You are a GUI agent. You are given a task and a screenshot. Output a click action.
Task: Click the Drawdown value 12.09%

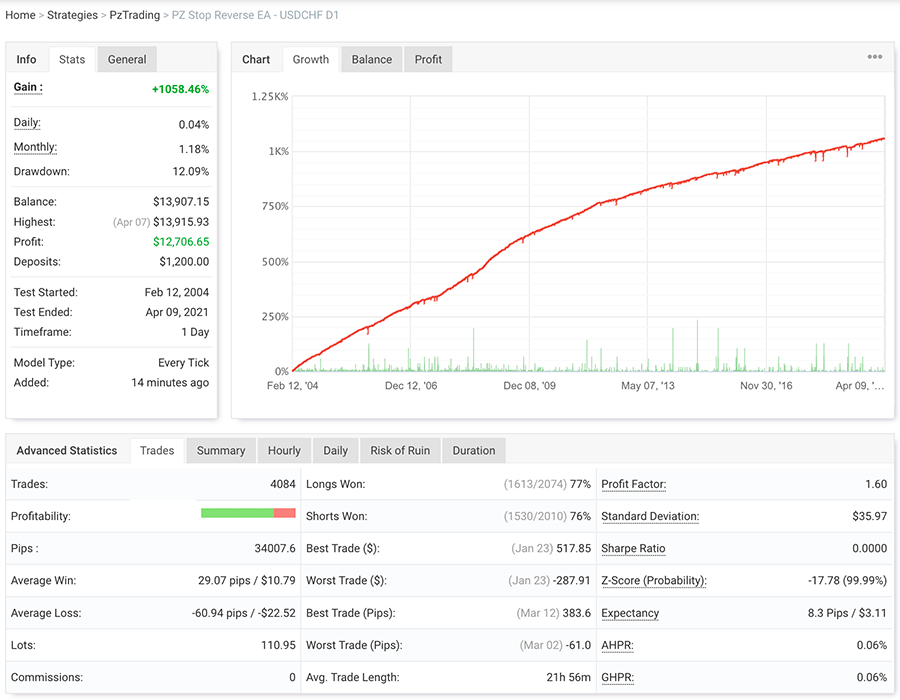tap(191, 172)
